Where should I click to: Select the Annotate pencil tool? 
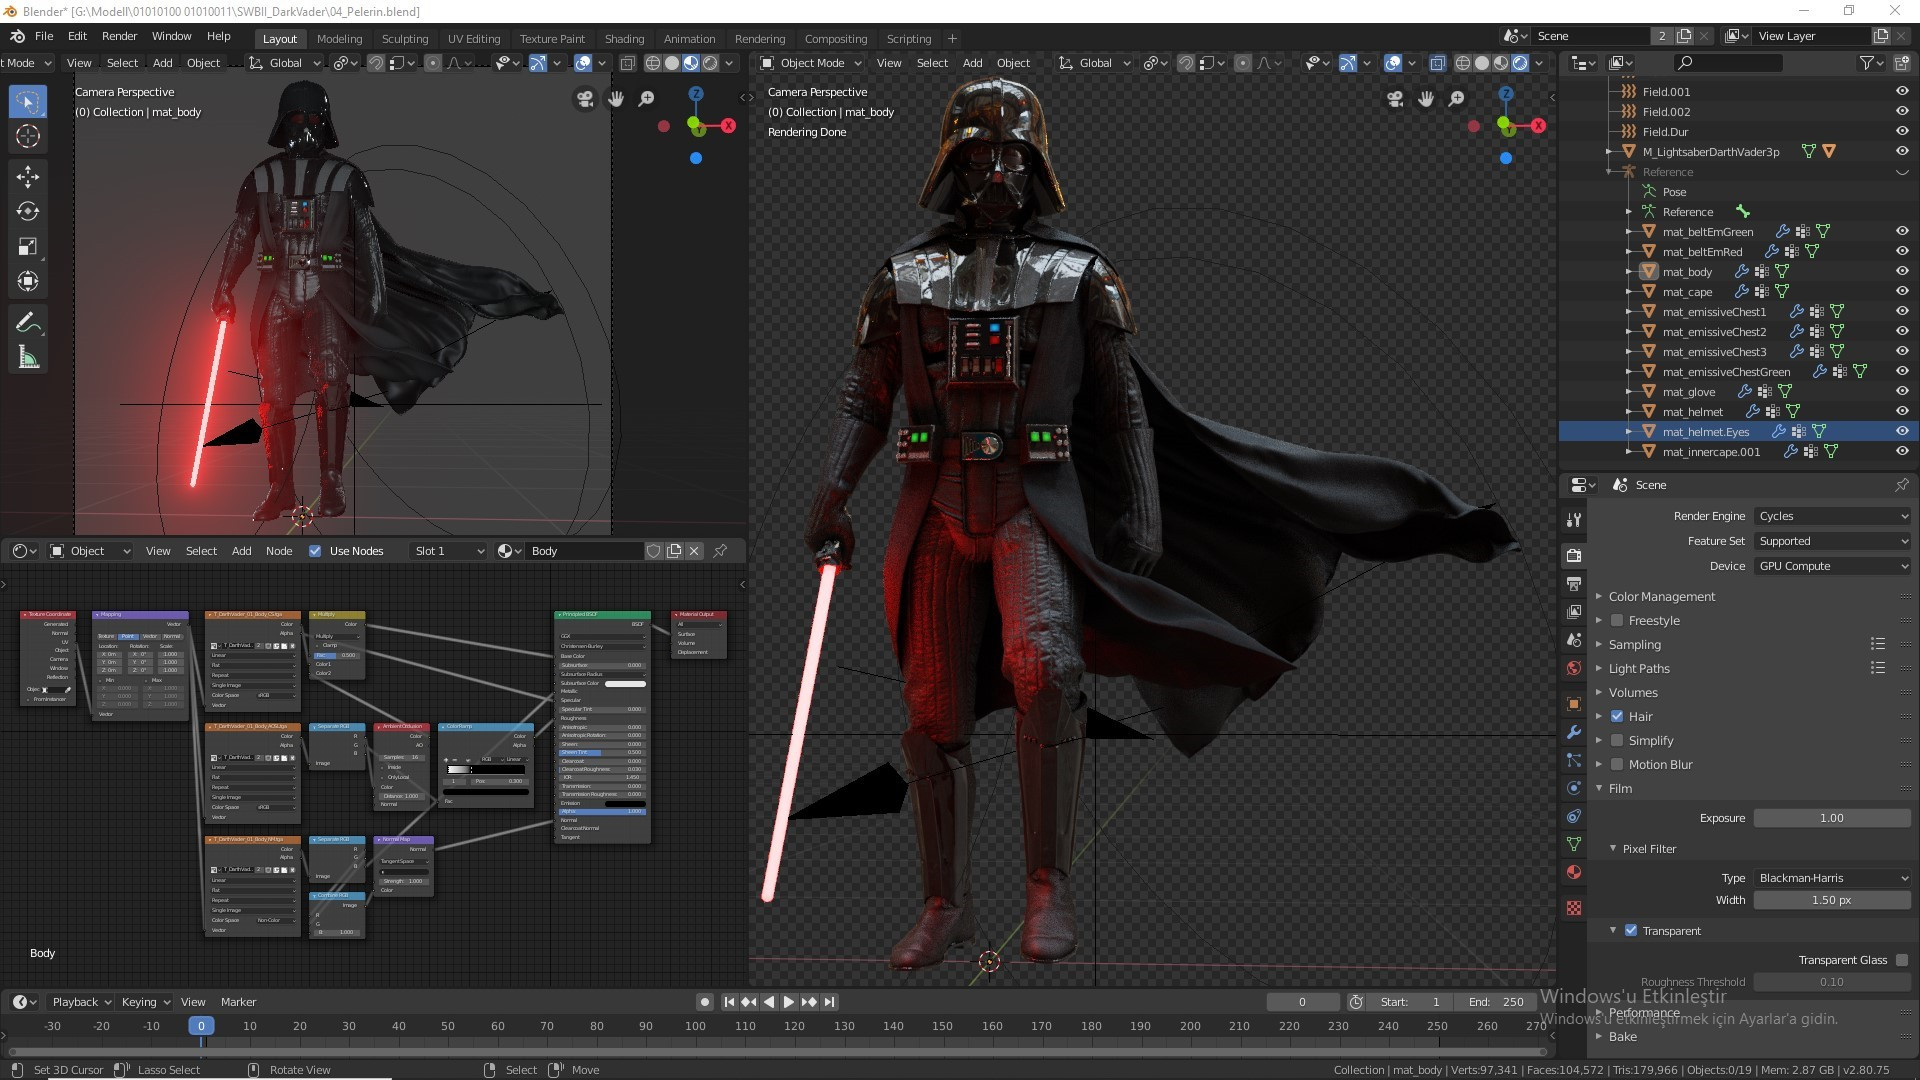point(28,323)
